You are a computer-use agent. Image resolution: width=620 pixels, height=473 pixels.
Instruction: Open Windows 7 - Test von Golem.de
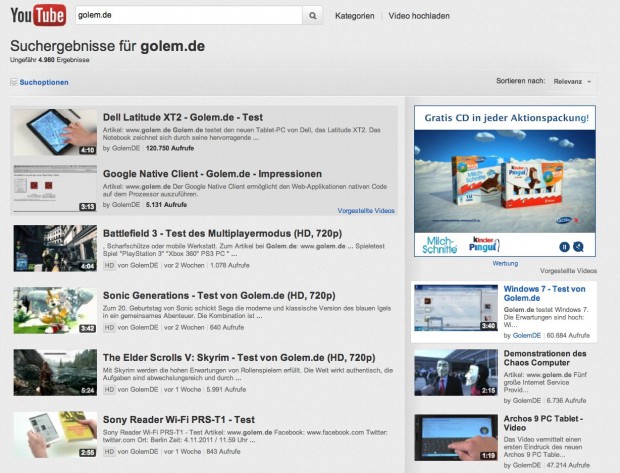544,293
